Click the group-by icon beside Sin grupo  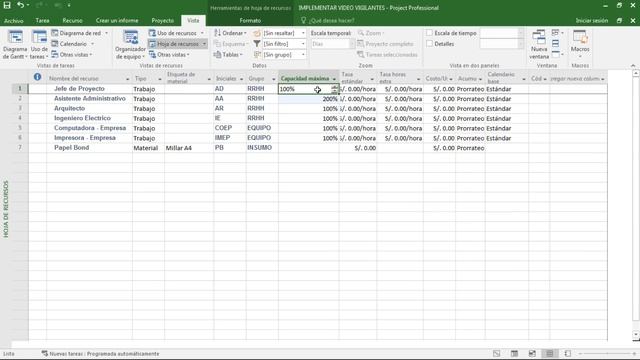click(x=257, y=54)
